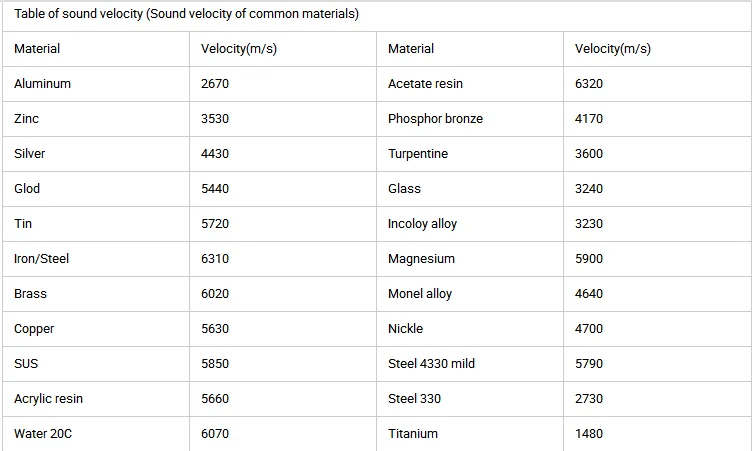Click the Zinc row label
The height and width of the screenshot is (451, 752).
coord(27,119)
